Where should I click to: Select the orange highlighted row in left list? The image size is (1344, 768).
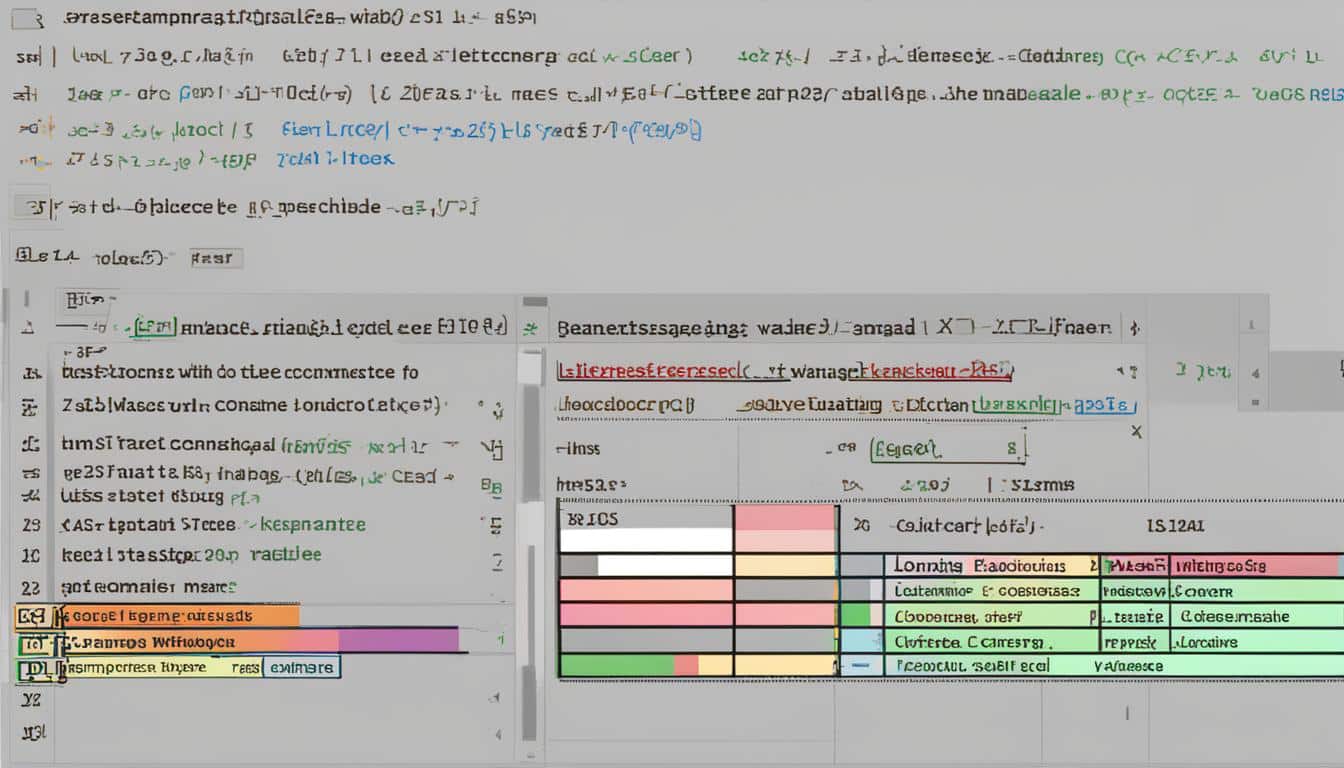180,617
